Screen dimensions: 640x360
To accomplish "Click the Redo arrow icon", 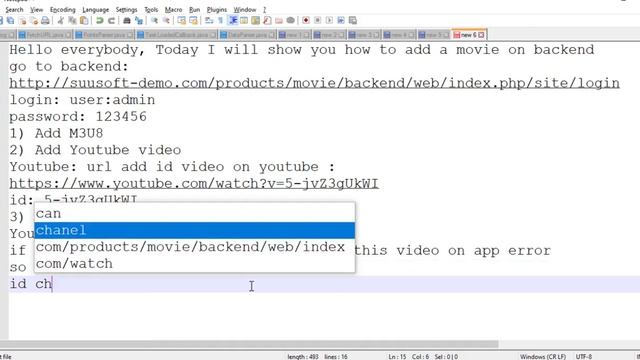I will (111, 20).
